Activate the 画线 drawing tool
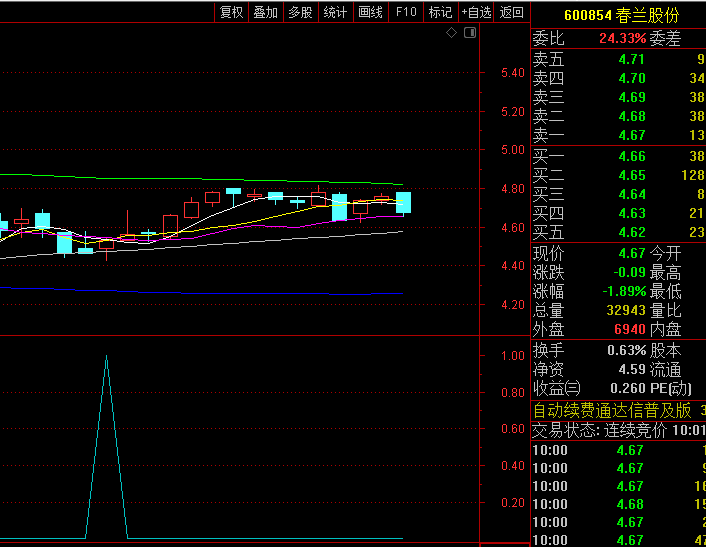The image size is (706, 547). (371, 12)
